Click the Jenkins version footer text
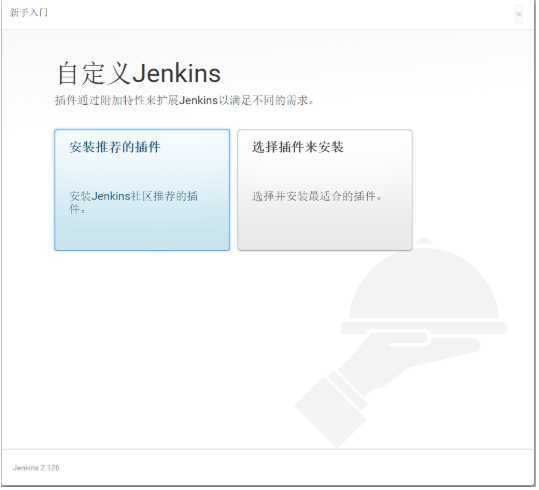 pyautogui.click(x=36, y=469)
